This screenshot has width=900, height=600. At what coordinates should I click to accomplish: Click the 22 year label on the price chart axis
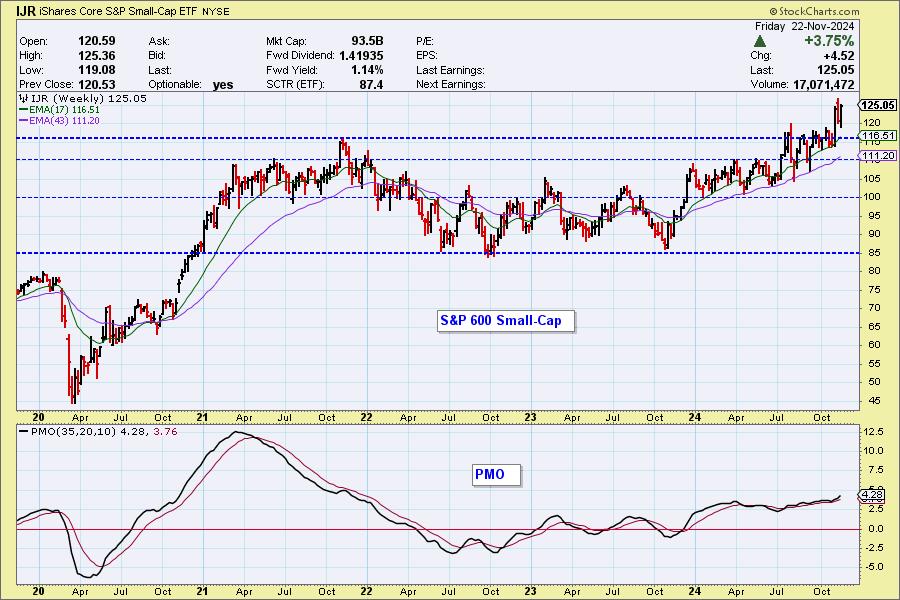[x=366, y=417]
